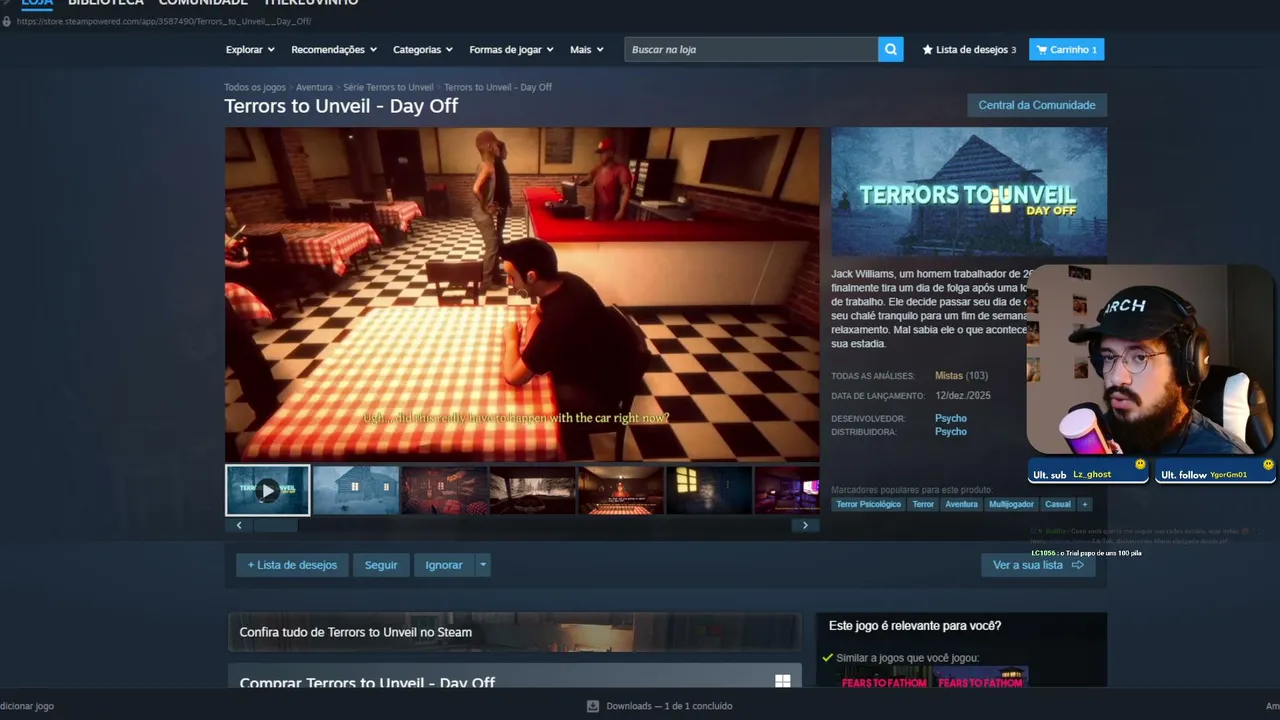The image size is (1280, 720).
Task: Open the BIBLIOTECA tab
Action: click(106, 3)
